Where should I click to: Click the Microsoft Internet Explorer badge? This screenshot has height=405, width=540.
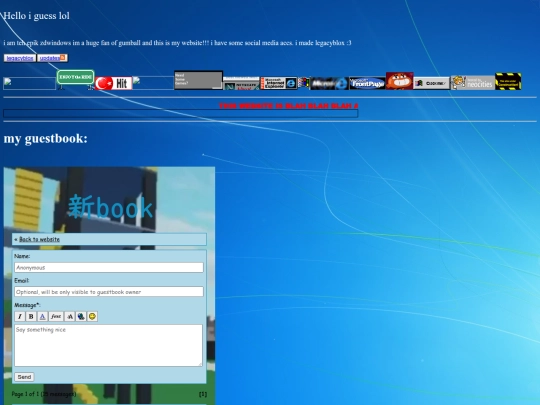coord(279,83)
